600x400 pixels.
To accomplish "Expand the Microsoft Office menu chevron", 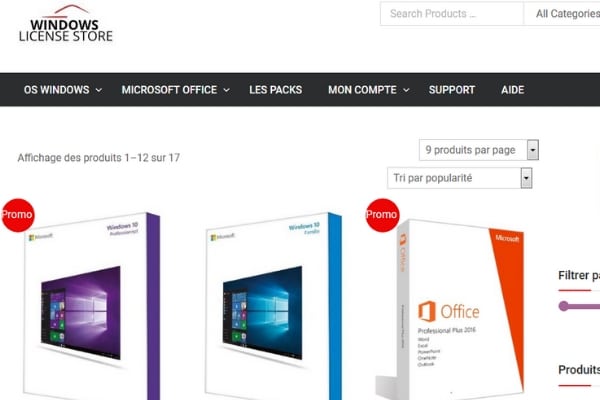I will click(227, 90).
